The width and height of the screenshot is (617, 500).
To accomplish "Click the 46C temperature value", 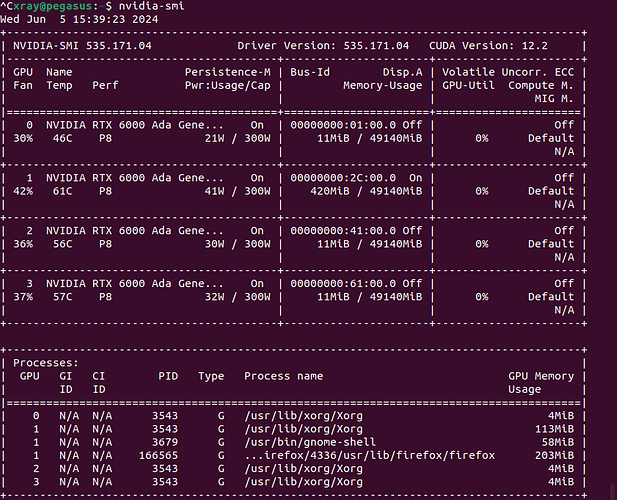I will tap(63, 138).
